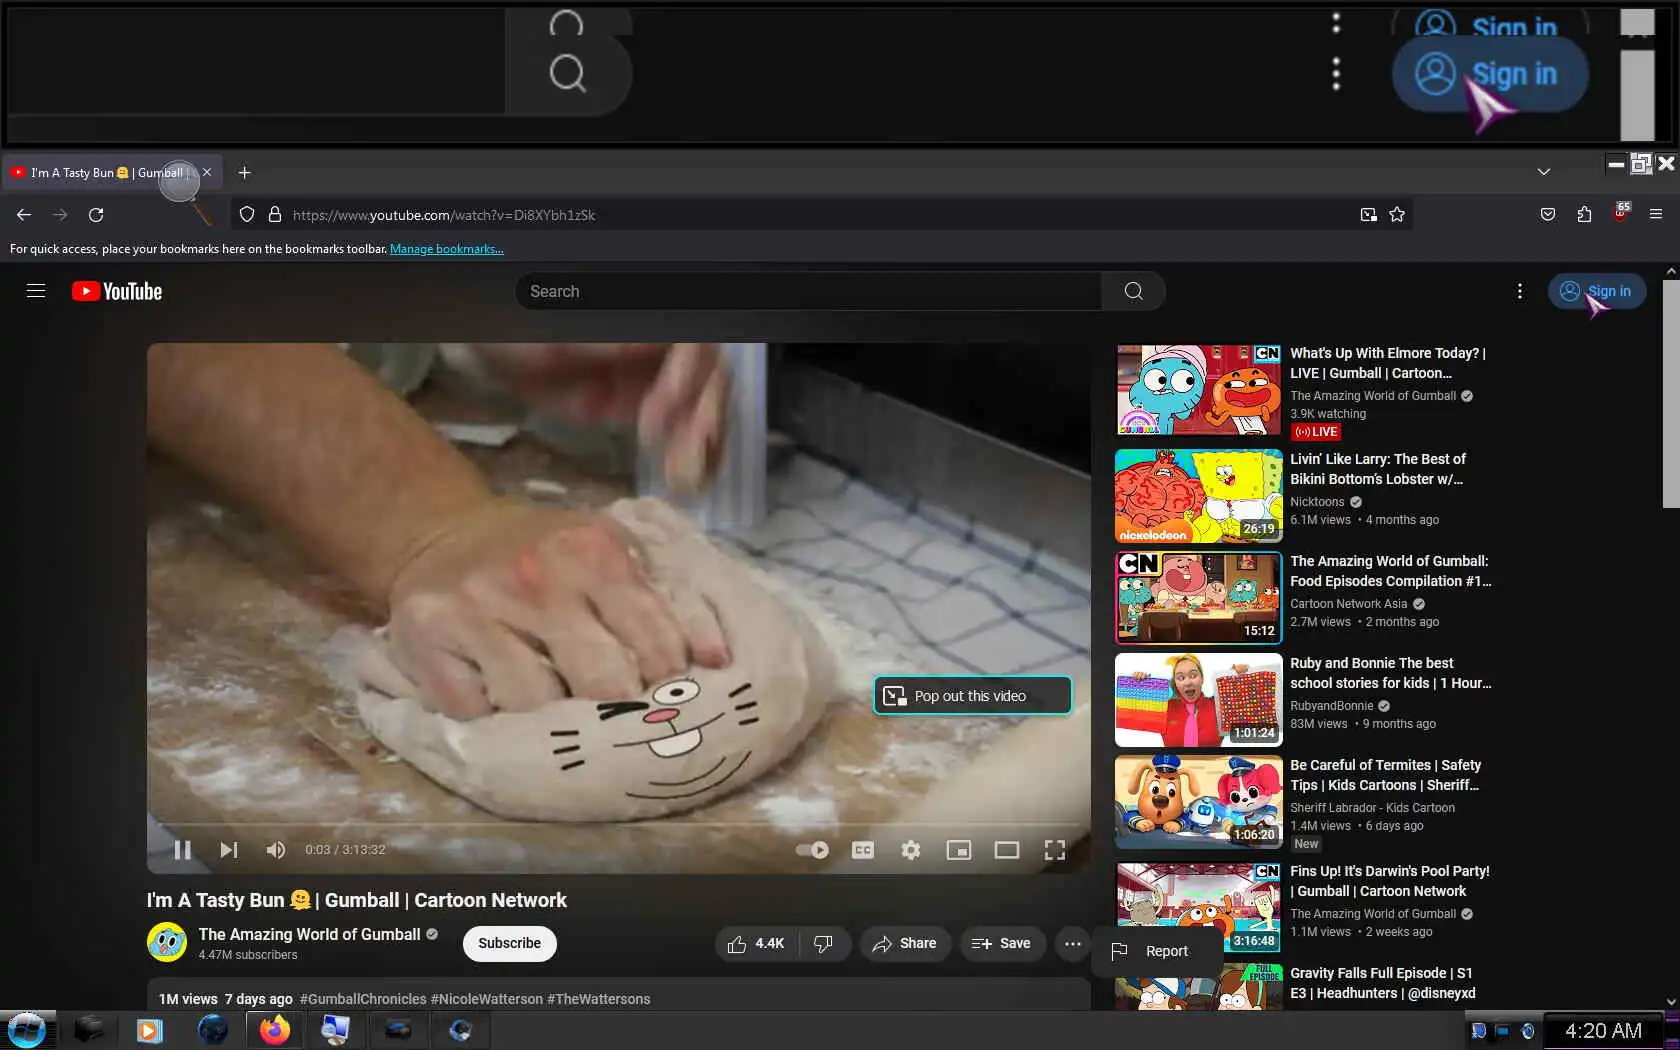Enter fullscreen video mode
Screen dimensions: 1680x1050
pos(1054,850)
